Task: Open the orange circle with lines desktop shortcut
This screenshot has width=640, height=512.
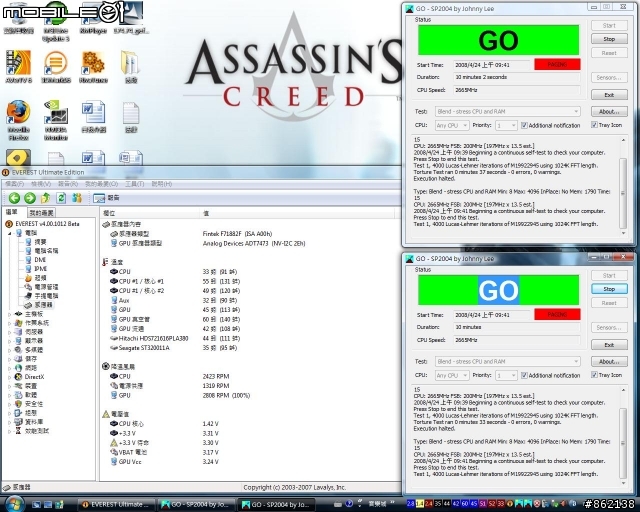Action: tap(56, 67)
